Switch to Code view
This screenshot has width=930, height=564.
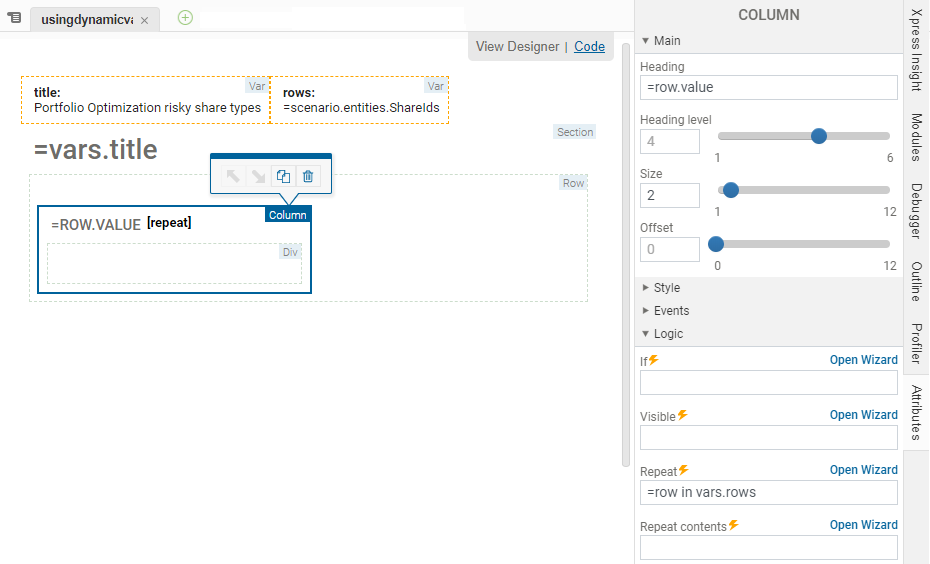[x=589, y=46]
